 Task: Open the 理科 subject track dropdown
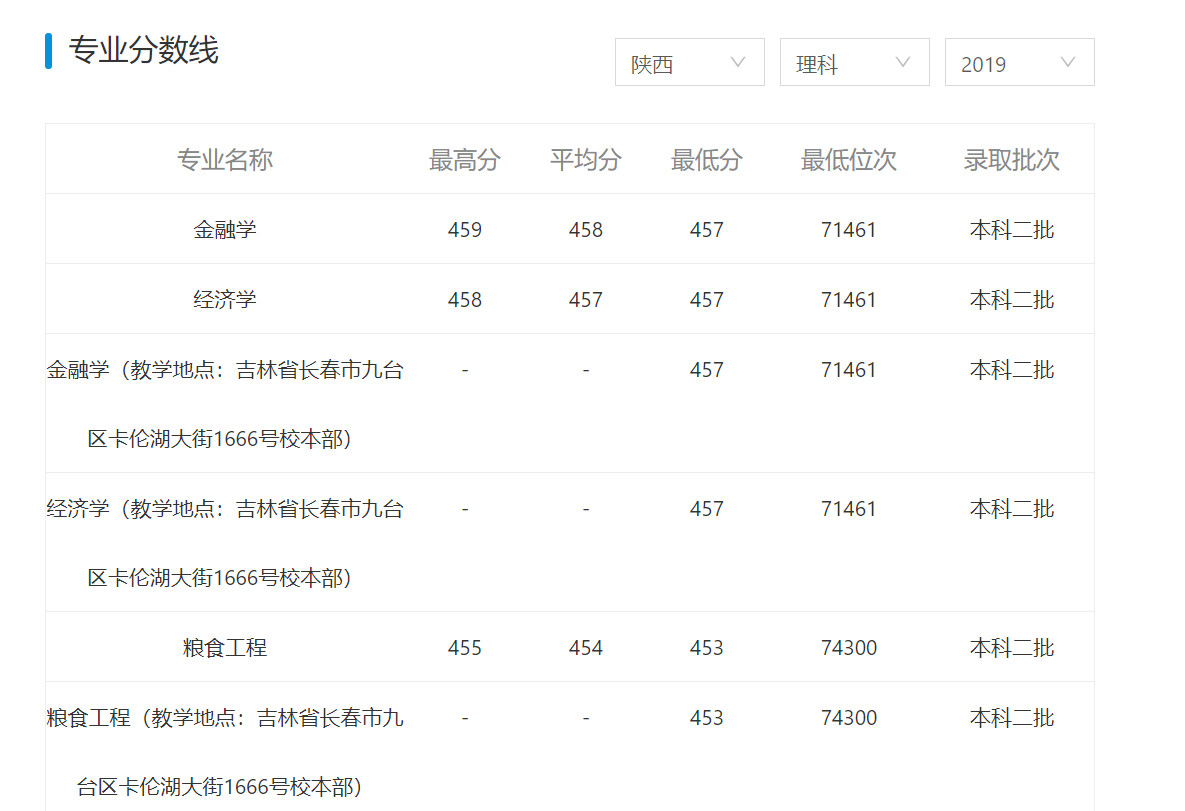[x=854, y=62]
